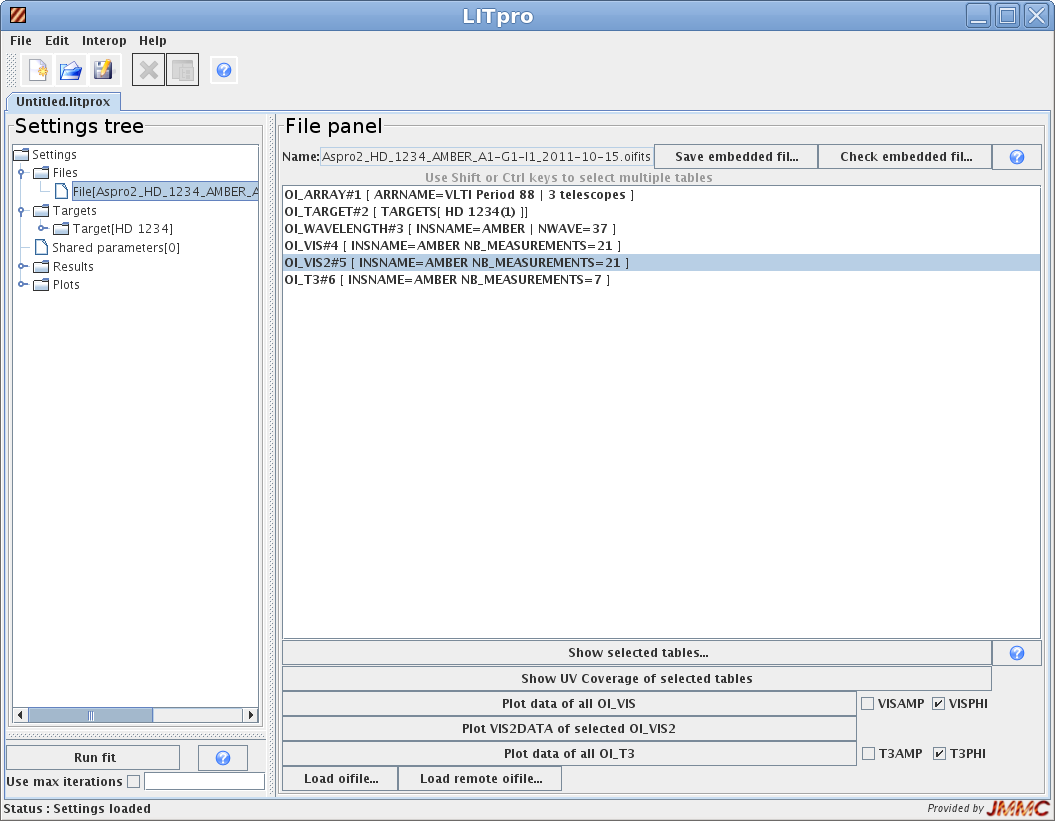Click the new settings file toolbar icon

(38, 70)
